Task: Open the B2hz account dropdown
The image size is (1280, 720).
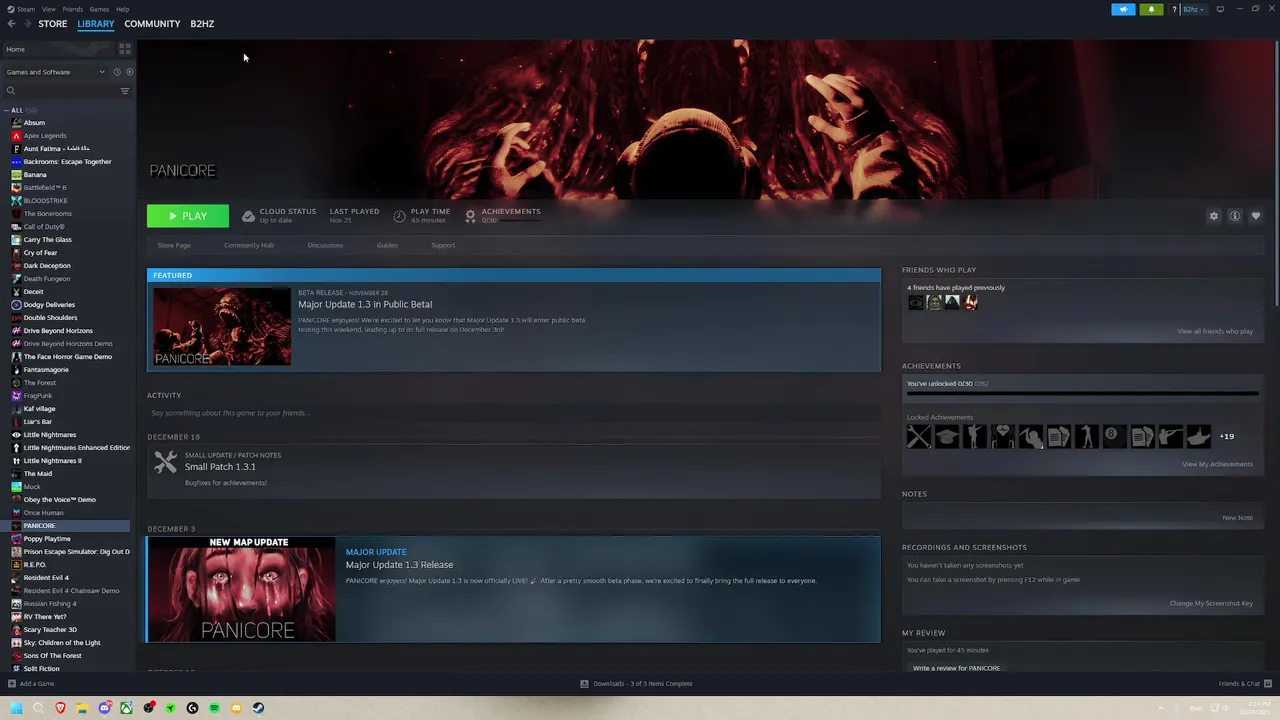Action: click(1194, 9)
